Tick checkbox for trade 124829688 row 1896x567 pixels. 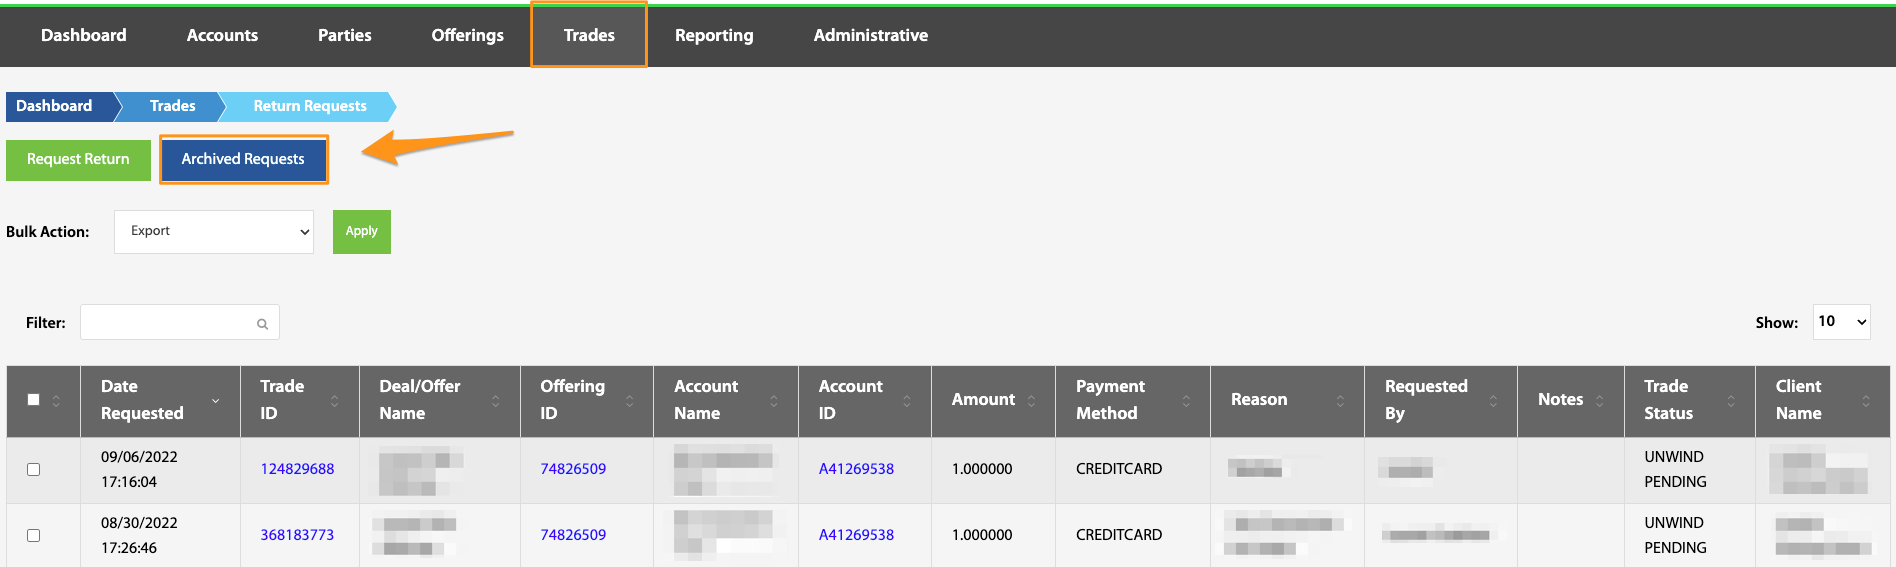tap(33, 469)
